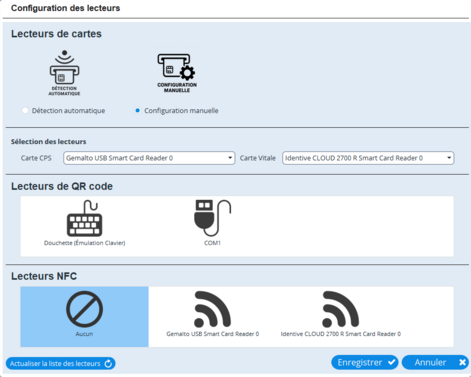Image resolution: width=471 pixels, height=377 pixels.
Task: Click Actualiser la liste des lecteurs button
Action: (61, 363)
